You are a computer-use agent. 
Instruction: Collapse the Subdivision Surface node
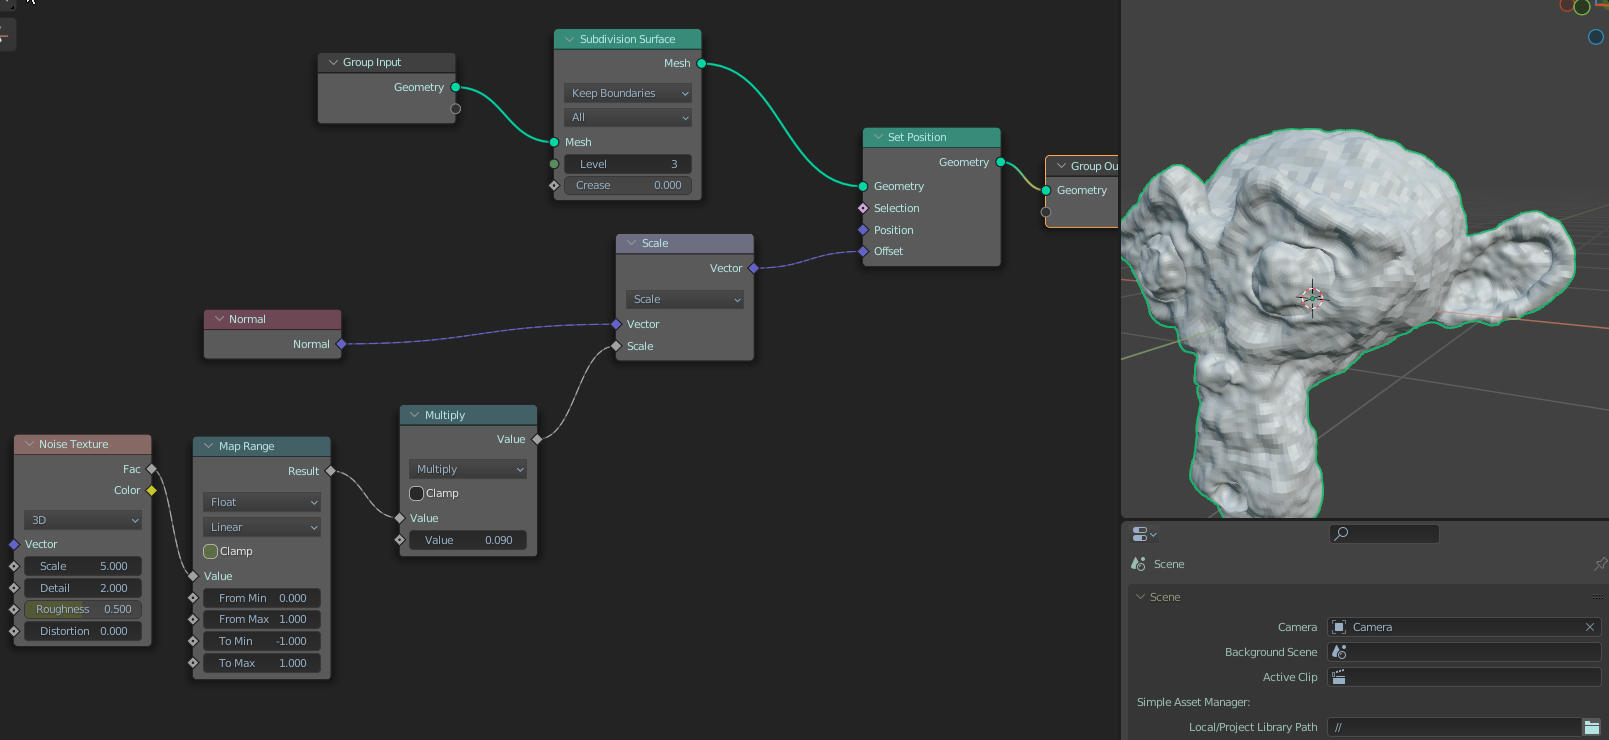(x=569, y=39)
